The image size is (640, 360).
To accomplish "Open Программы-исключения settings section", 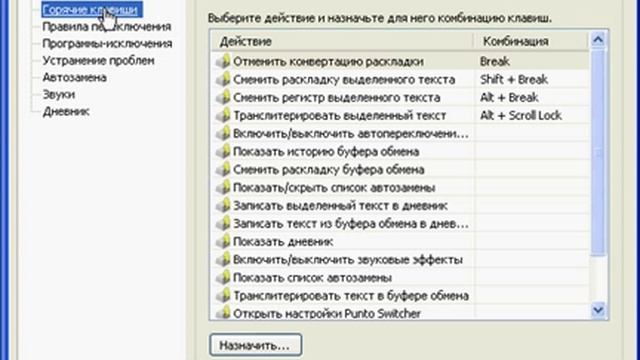I will [107, 43].
